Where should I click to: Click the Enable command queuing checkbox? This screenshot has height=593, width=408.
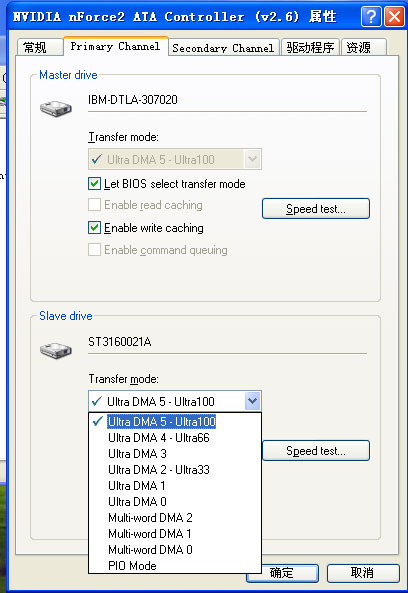click(x=94, y=250)
